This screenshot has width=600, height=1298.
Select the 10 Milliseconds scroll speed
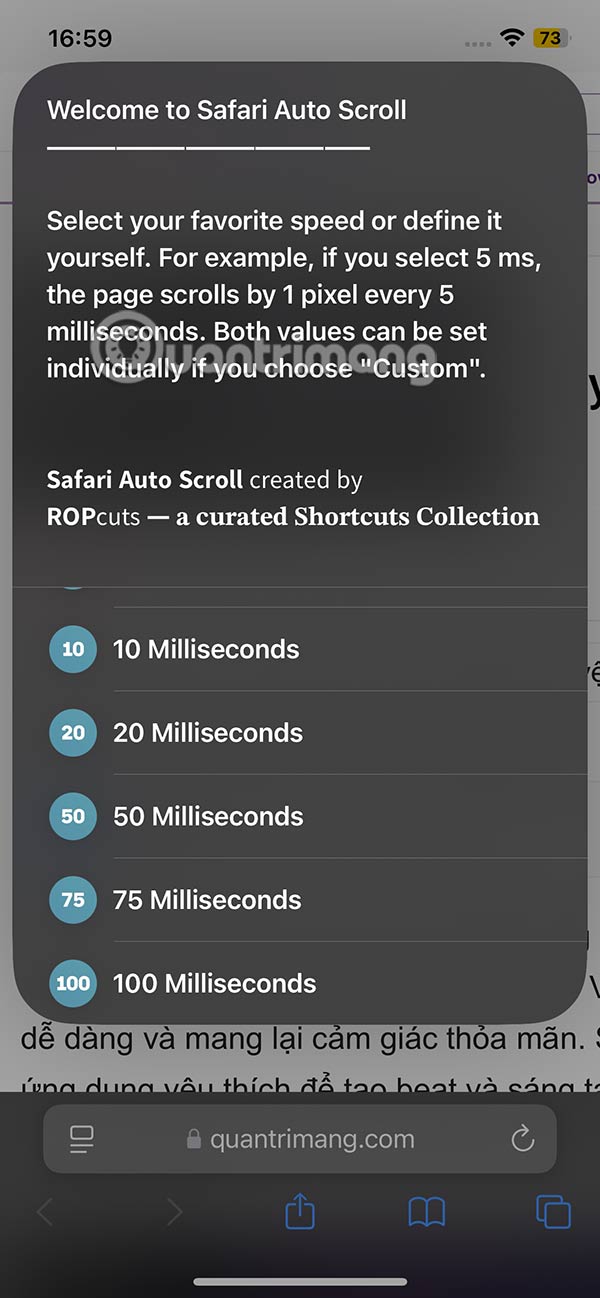(x=206, y=649)
